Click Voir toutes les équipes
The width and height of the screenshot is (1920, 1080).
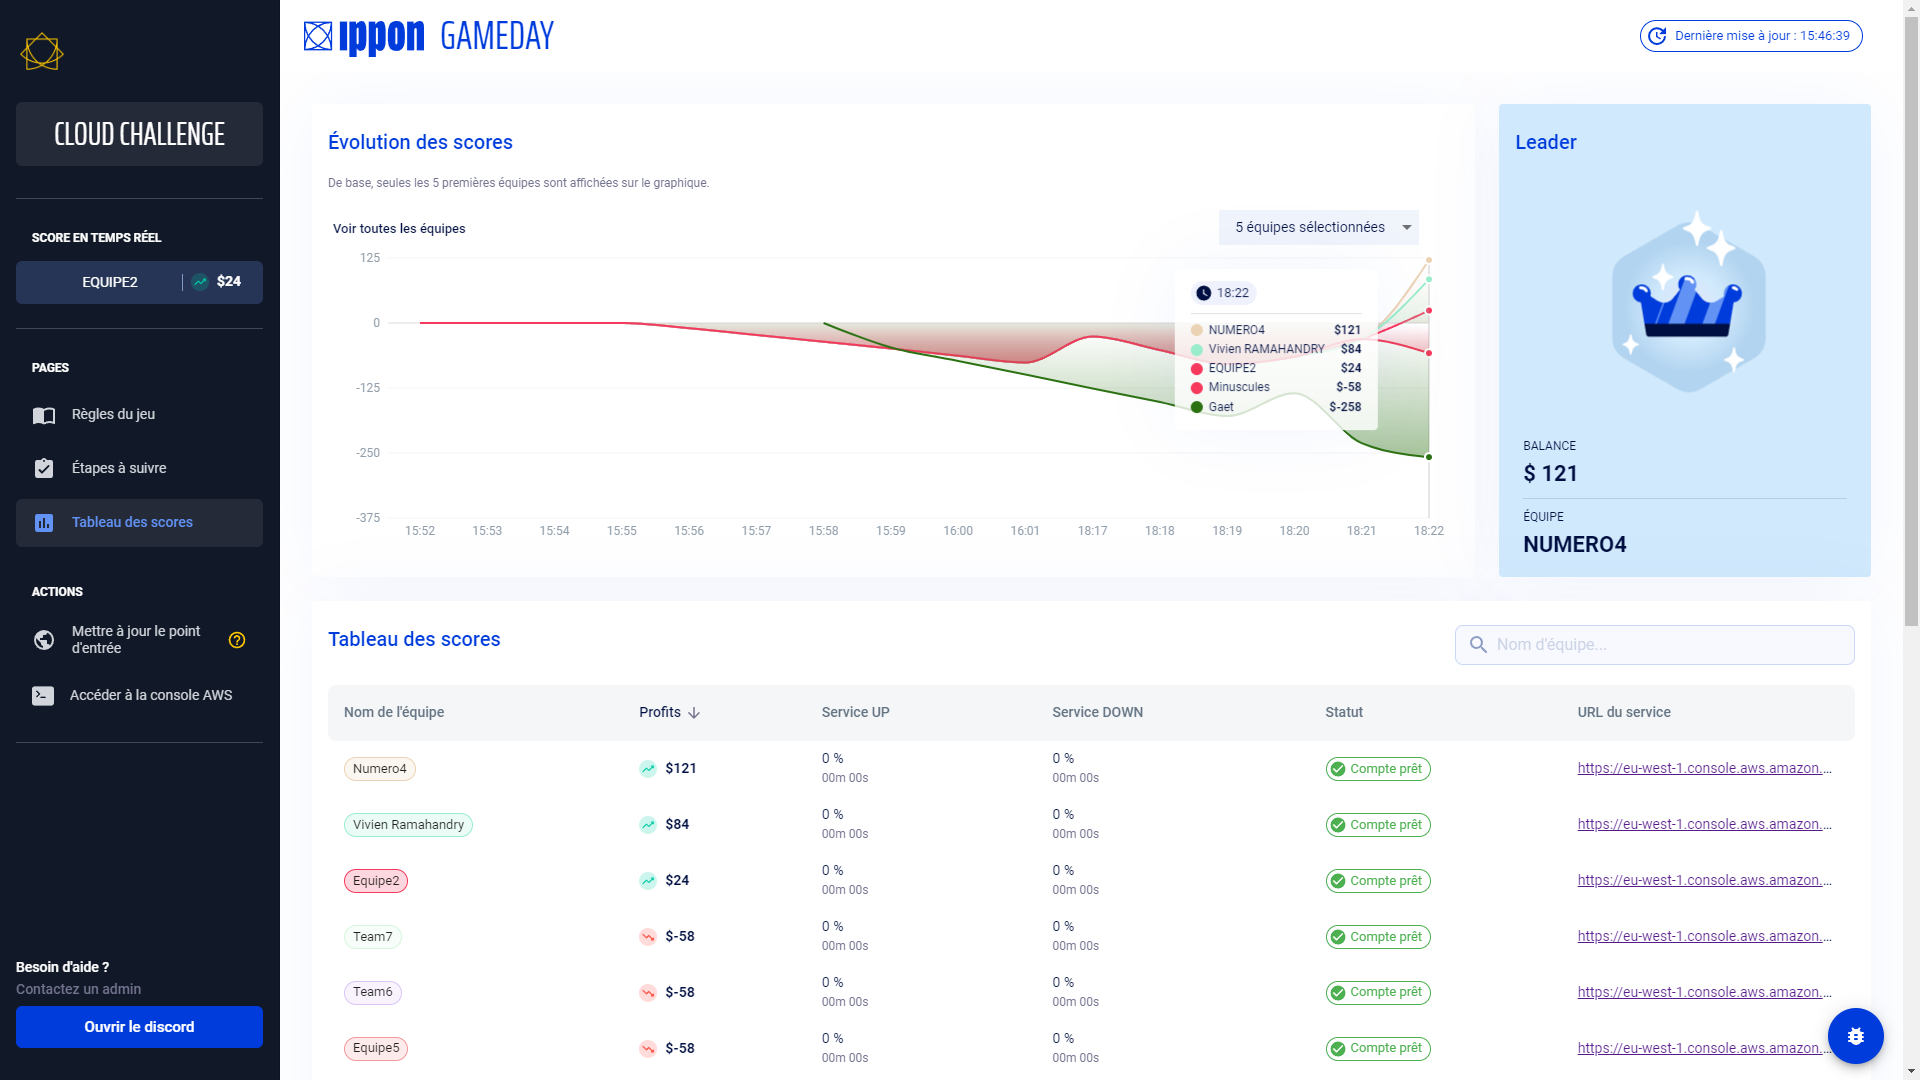(x=399, y=229)
